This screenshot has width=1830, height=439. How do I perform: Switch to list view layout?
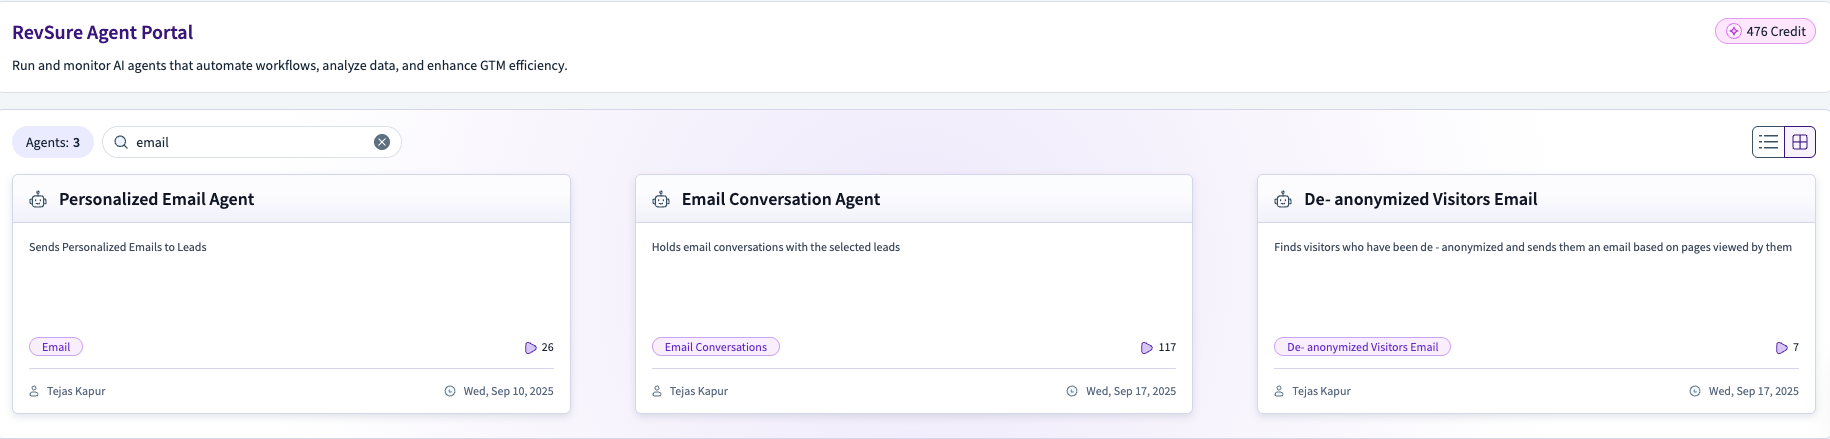coord(1769,142)
